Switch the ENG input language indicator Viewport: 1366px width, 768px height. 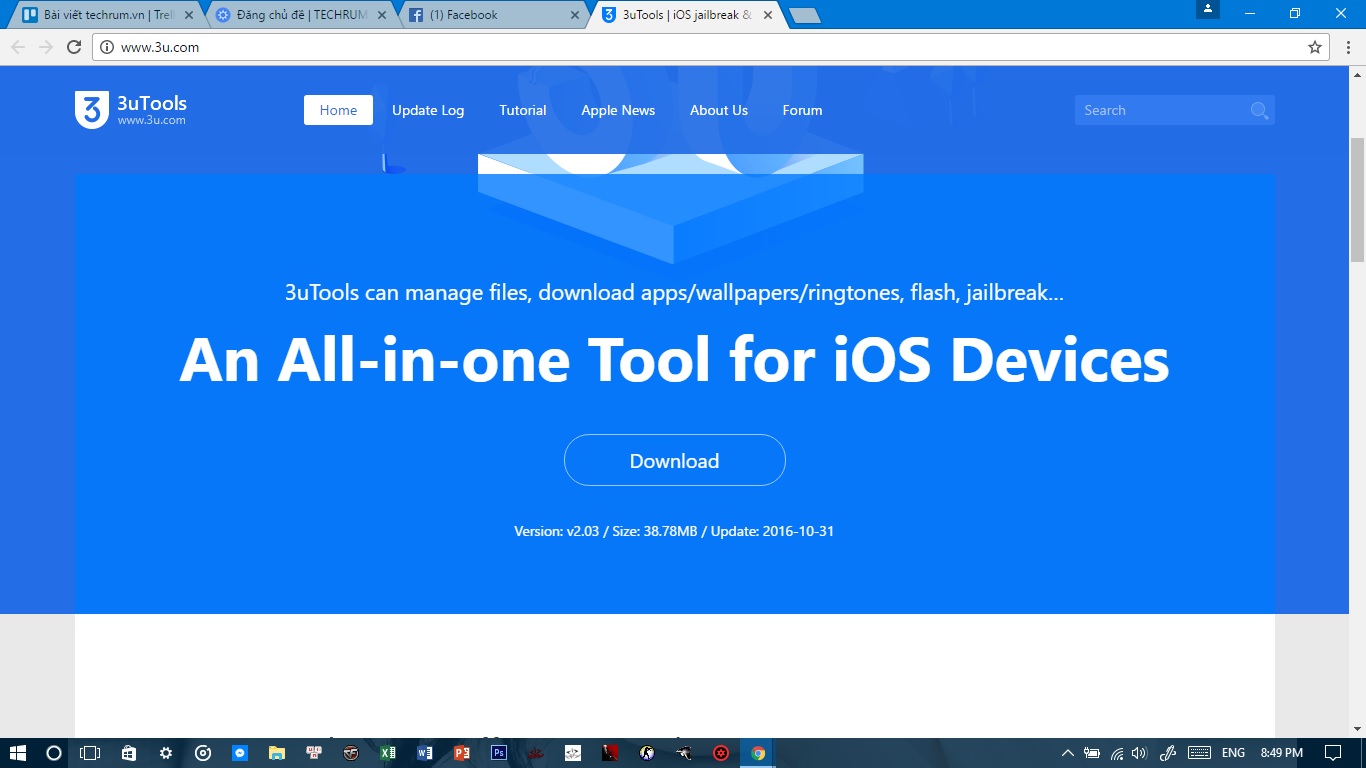(1233, 753)
